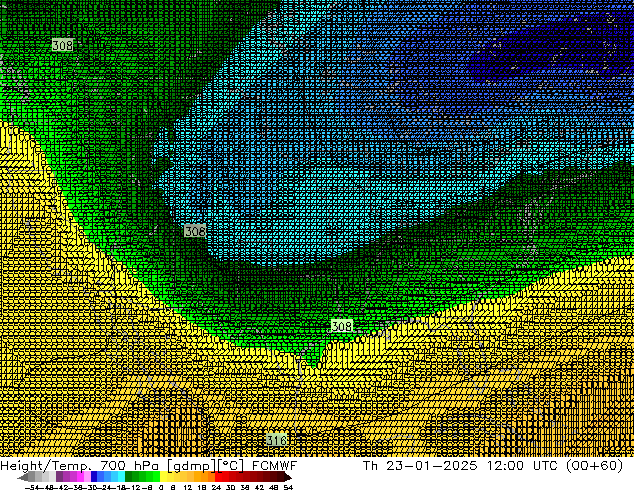
Task: Click the "-54" value at the scale's left end
Action: tap(32, 487)
